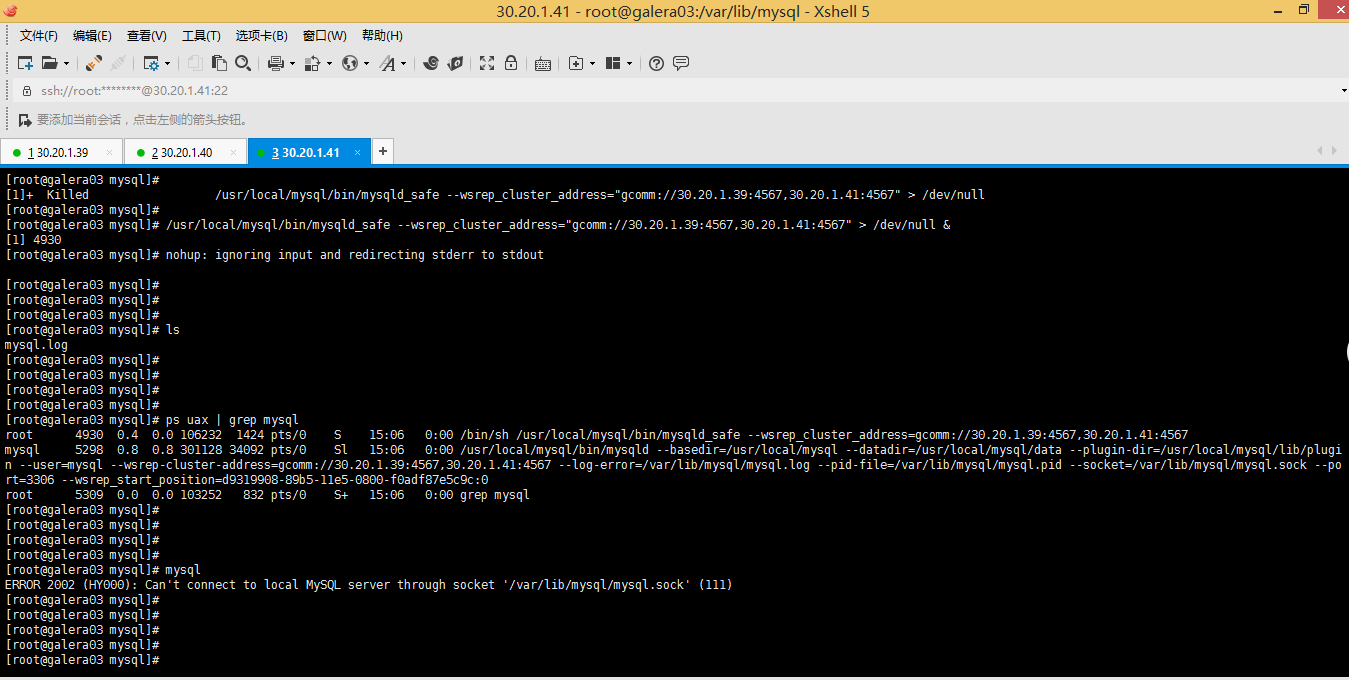Click the new tab group plus icon

click(x=575, y=63)
